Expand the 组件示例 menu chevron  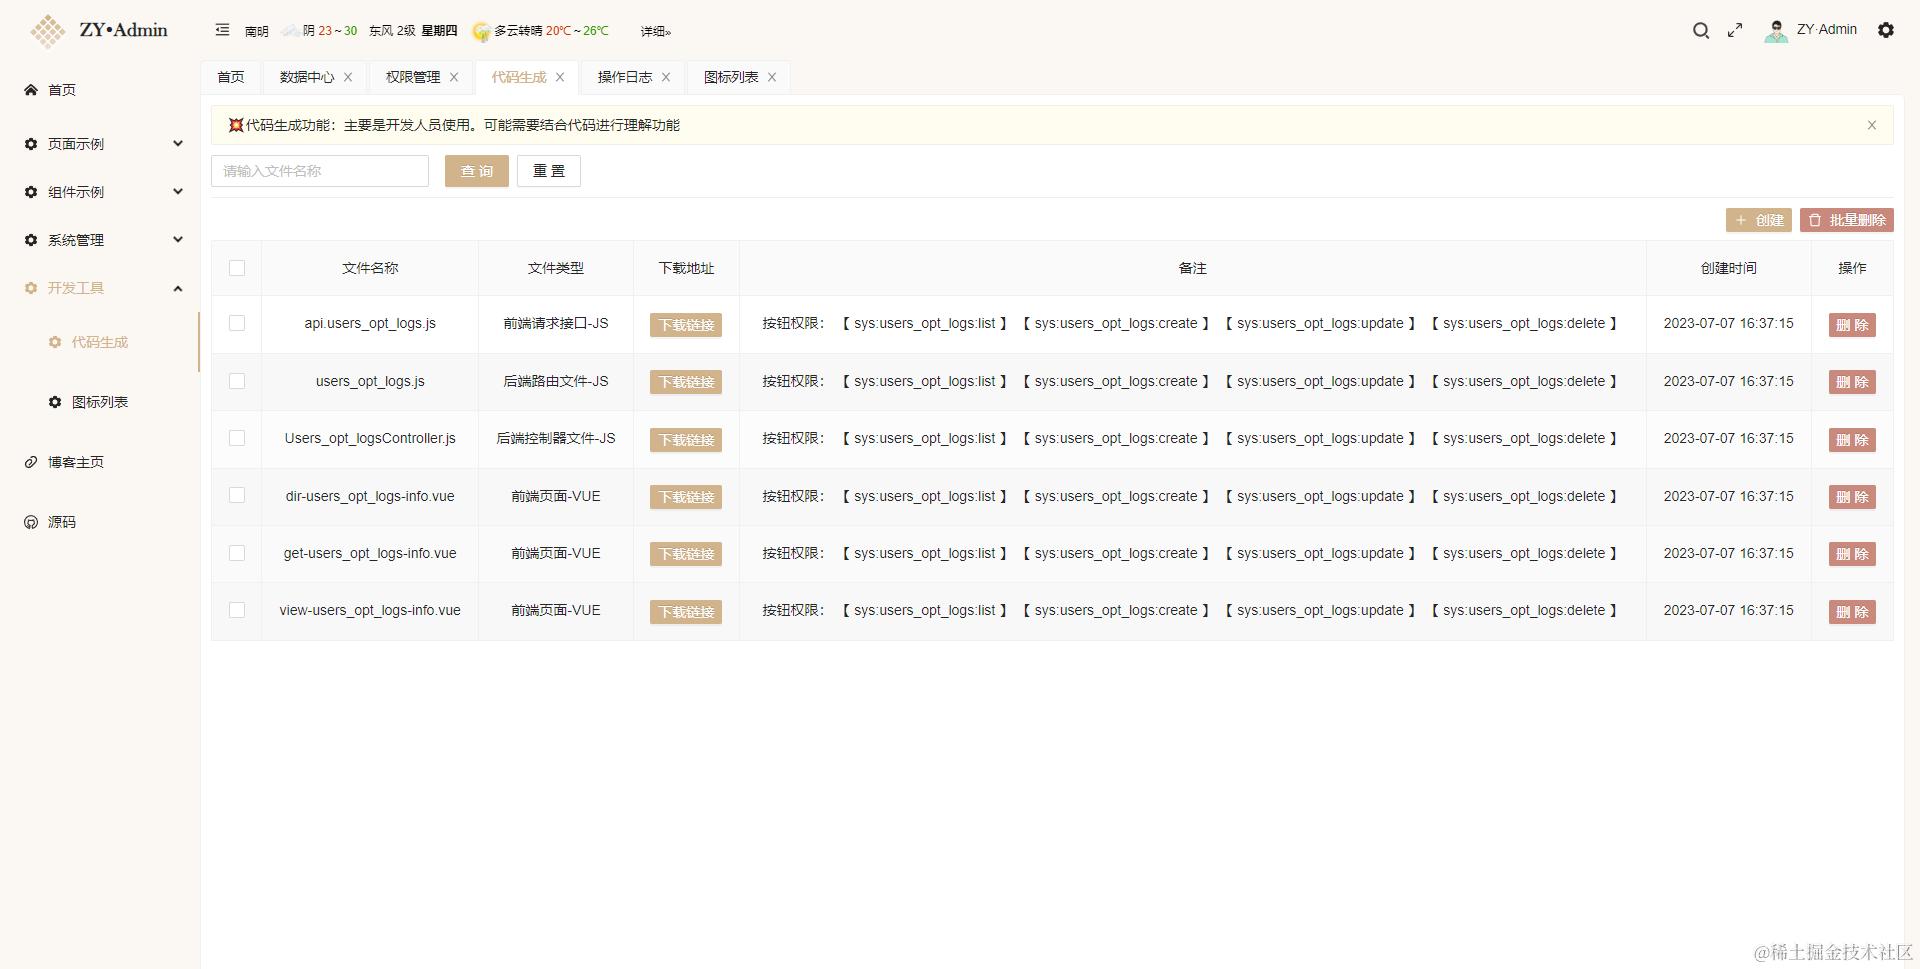tap(177, 191)
